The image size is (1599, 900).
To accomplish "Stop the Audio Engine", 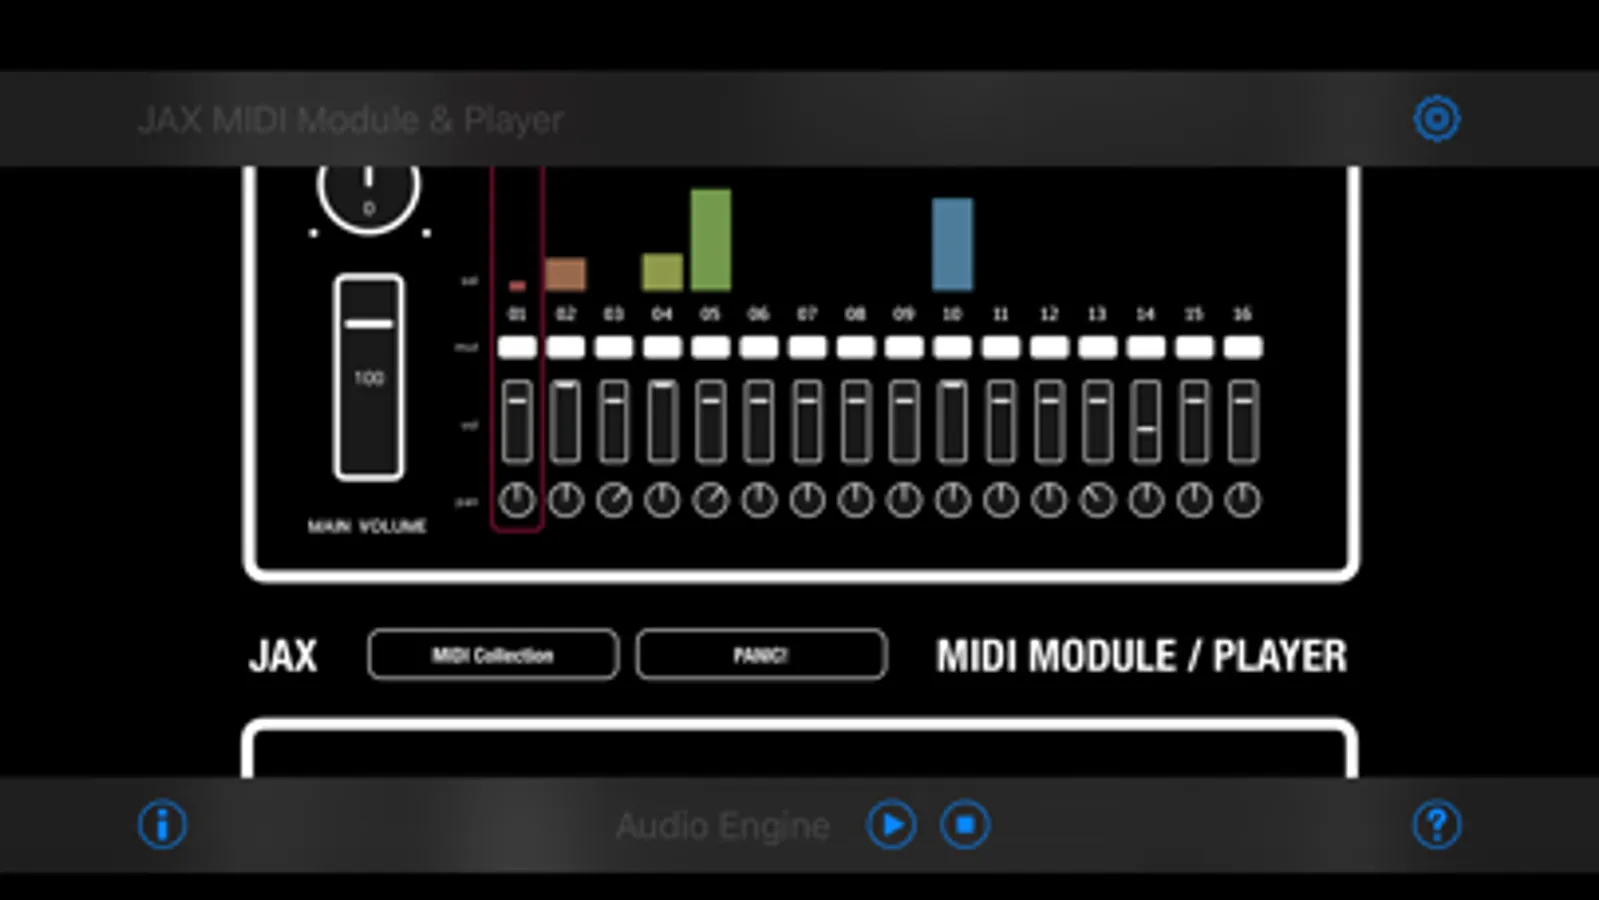I will 965,825.
